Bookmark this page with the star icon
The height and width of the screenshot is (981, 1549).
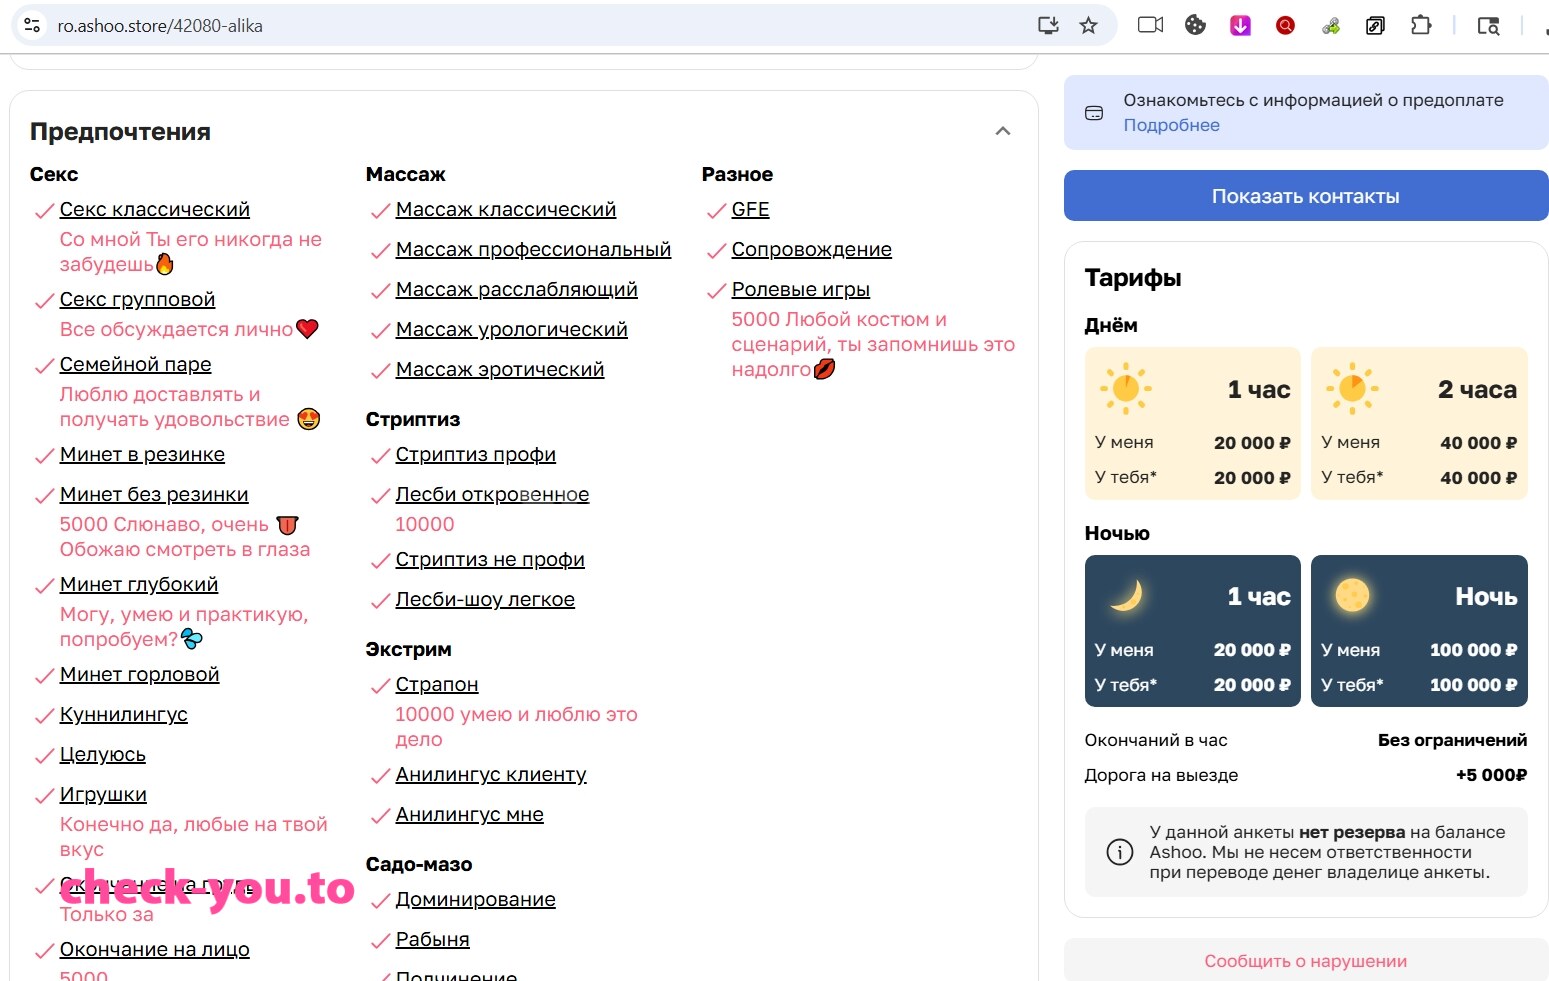click(1089, 26)
